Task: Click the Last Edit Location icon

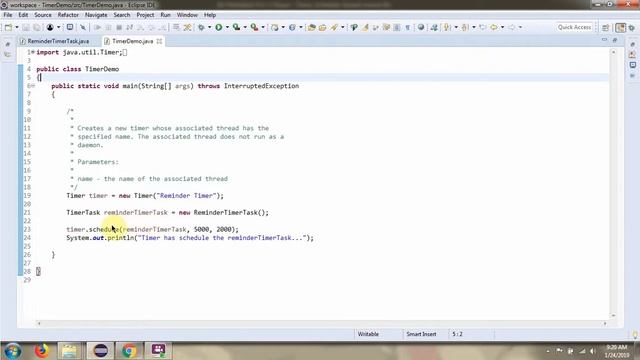Action: tap(482, 27)
